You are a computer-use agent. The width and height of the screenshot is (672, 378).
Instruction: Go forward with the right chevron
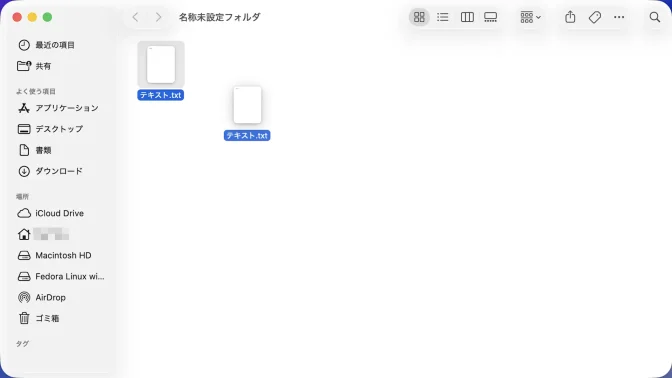click(x=159, y=17)
